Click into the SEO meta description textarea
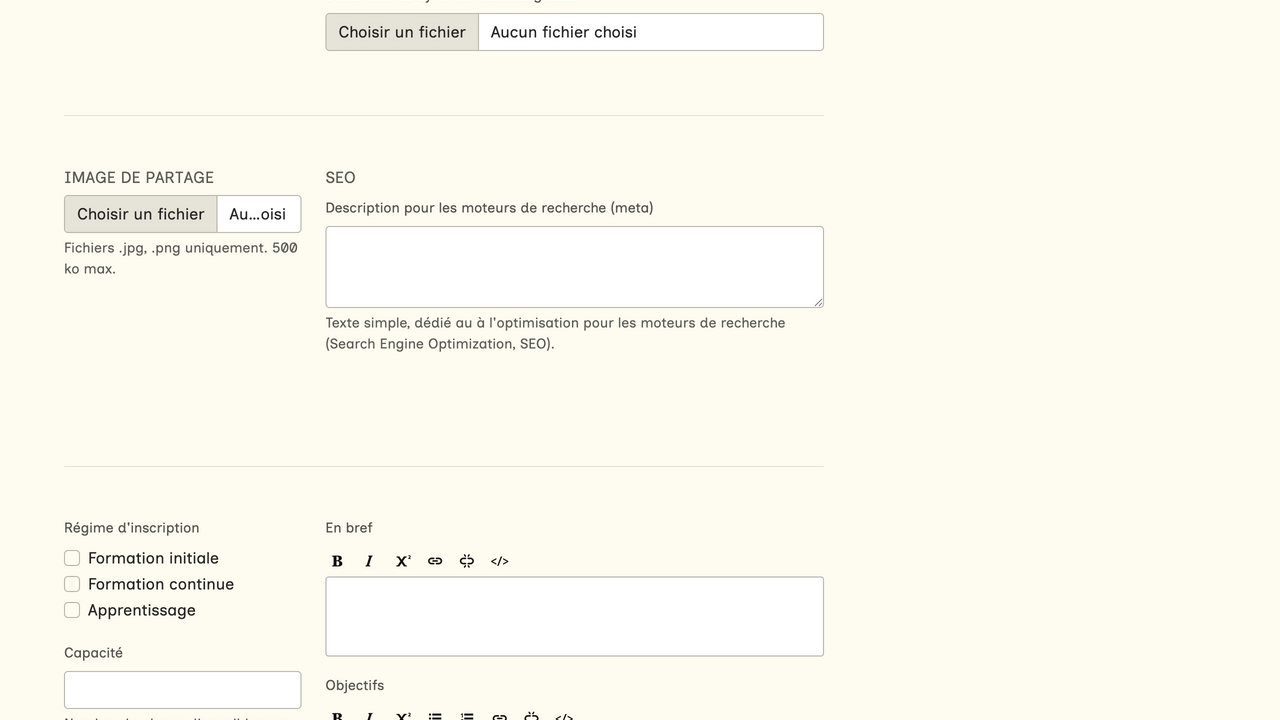Screen dimensions: 1280x720 pos(574,266)
